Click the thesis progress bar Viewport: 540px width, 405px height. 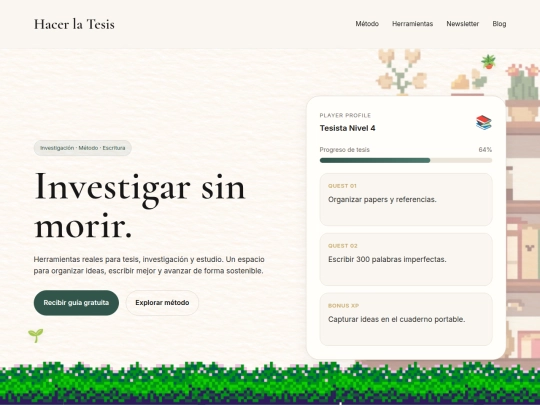pos(406,160)
